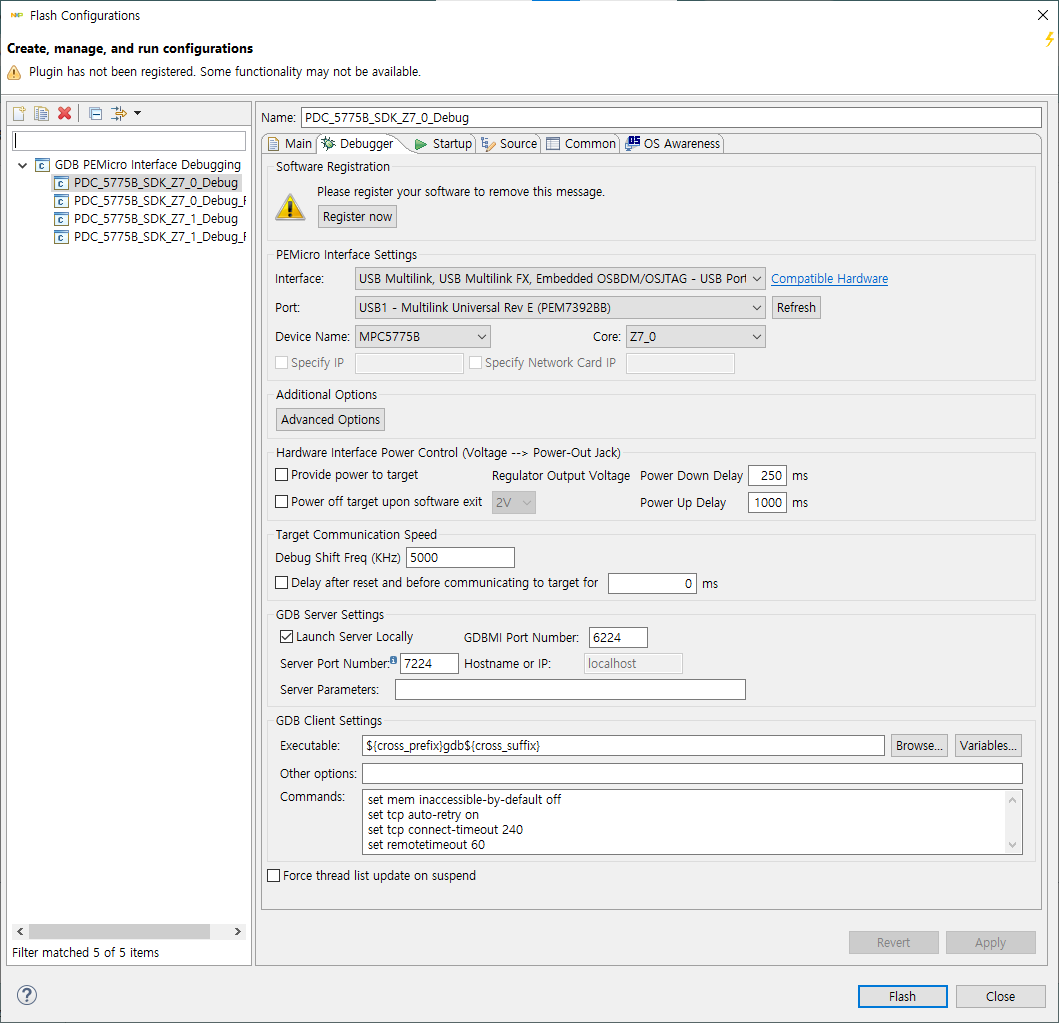Click the help question mark icon
This screenshot has height=1023, width=1059.
point(26,995)
